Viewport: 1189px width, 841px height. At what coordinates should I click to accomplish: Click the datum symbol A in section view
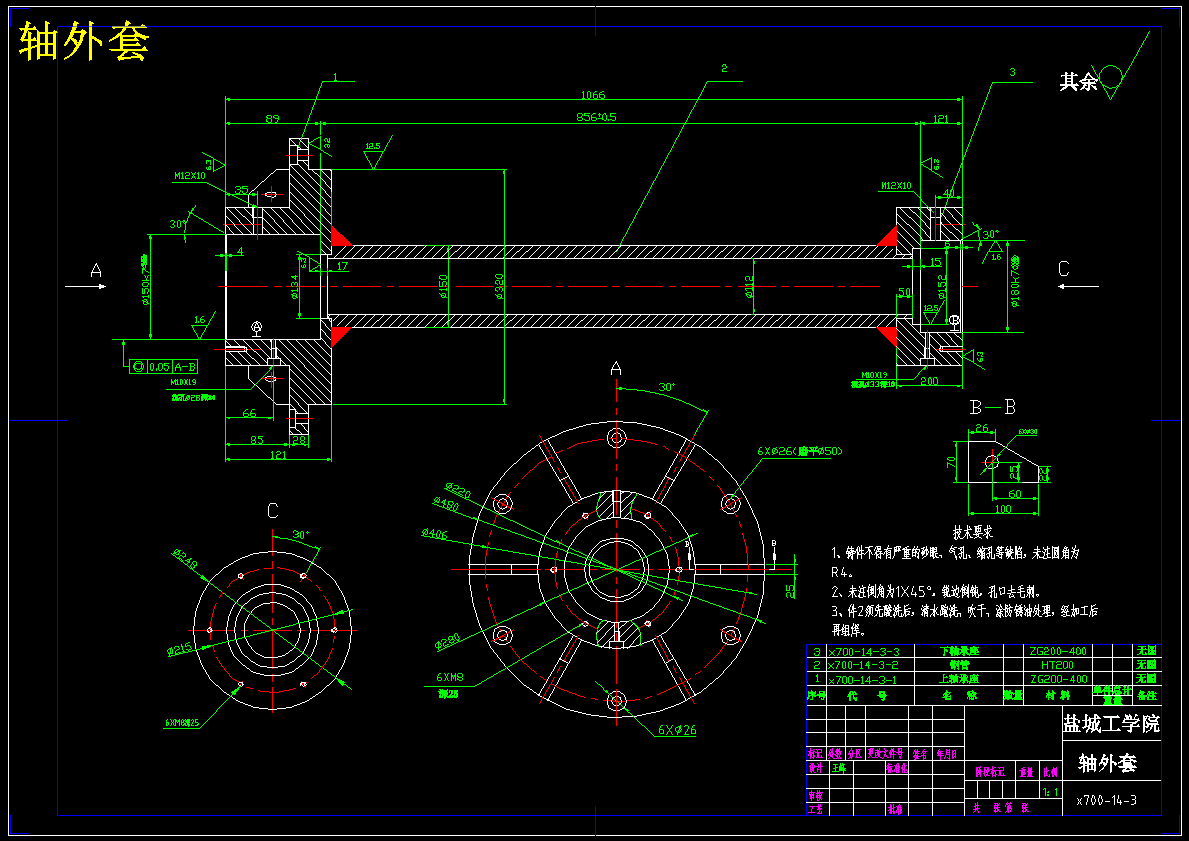(256, 327)
